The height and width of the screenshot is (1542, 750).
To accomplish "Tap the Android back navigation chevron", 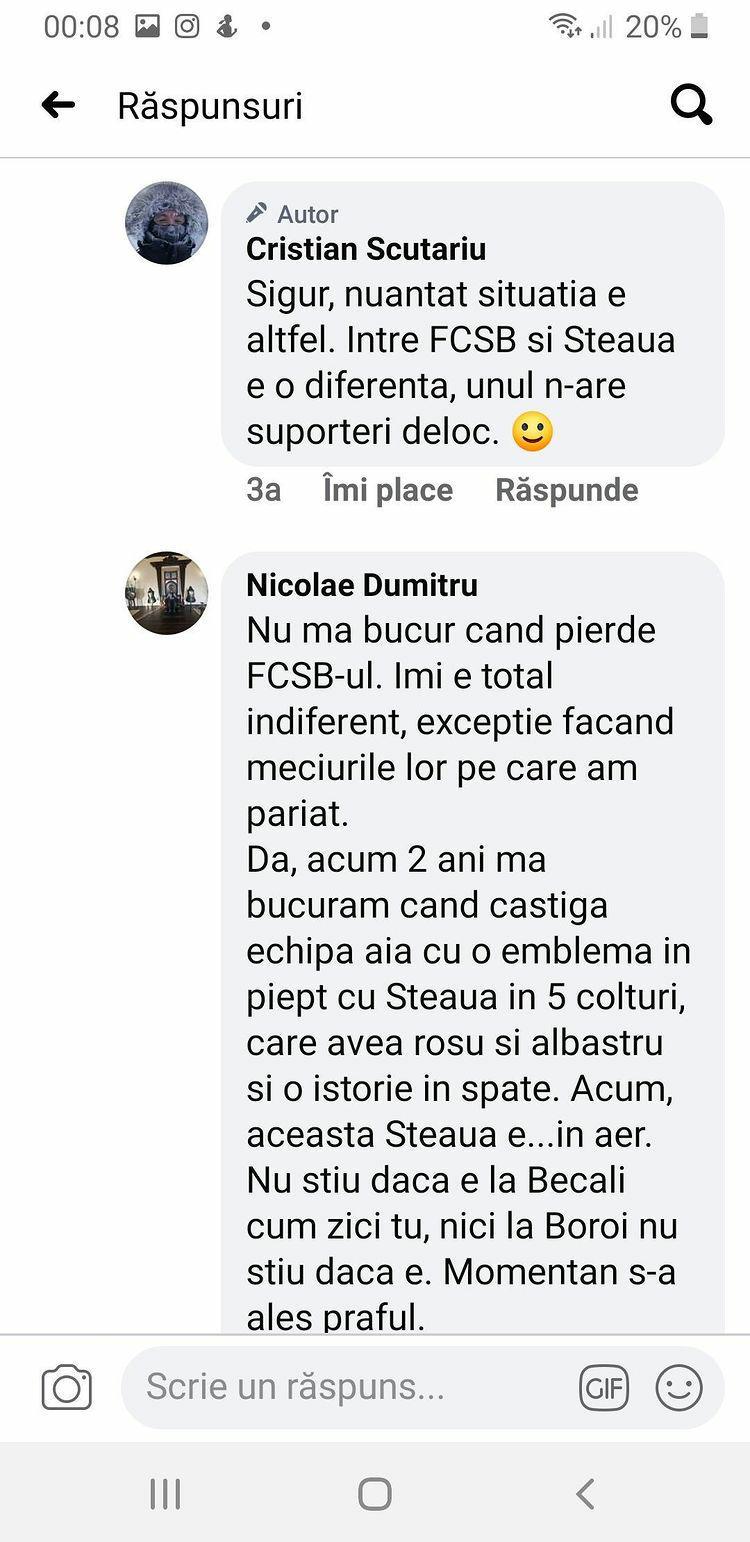I will 585,1494.
